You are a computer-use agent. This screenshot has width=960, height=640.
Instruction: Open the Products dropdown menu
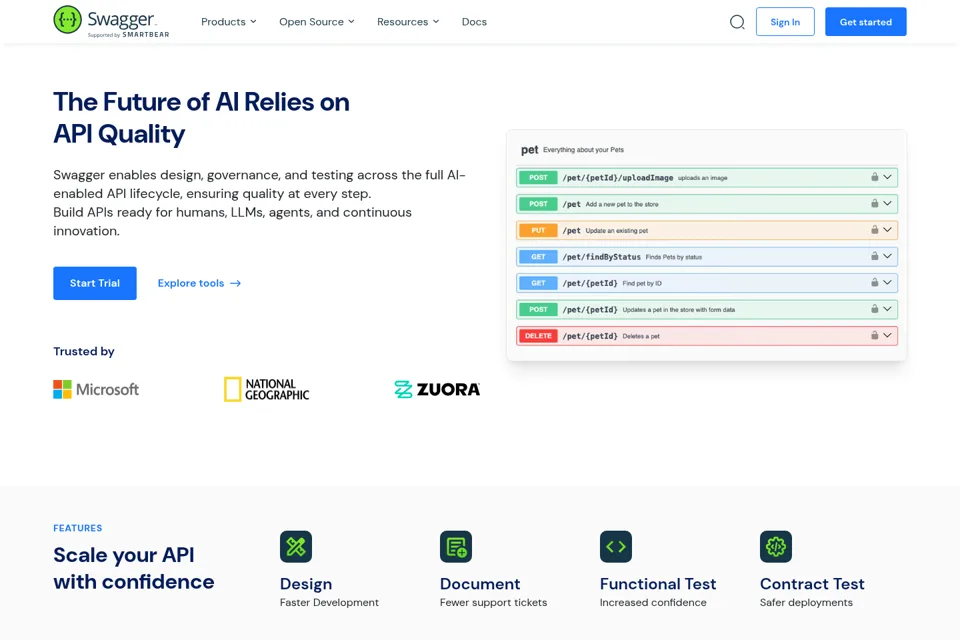229,21
